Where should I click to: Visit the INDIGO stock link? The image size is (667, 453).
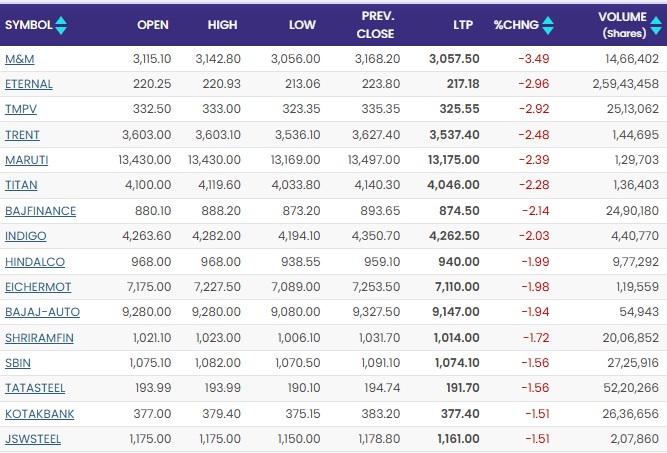pos(26,236)
